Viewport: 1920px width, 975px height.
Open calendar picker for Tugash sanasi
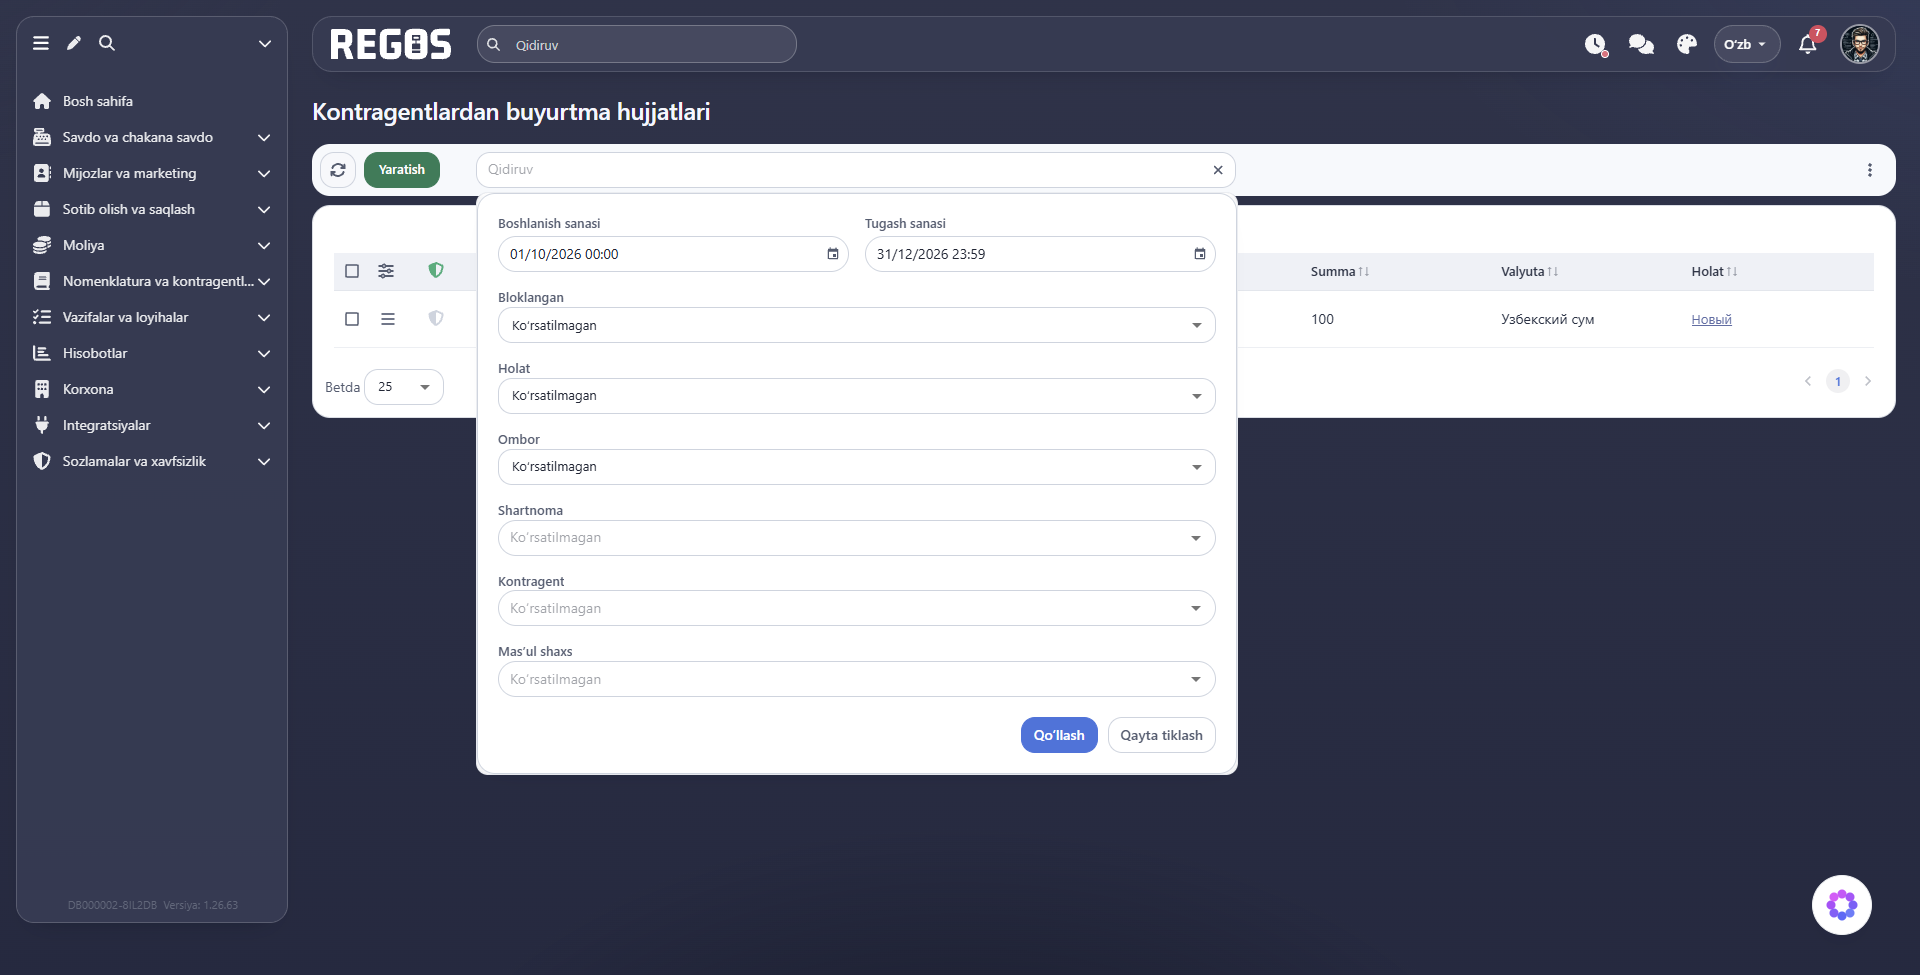click(x=1200, y=254)
